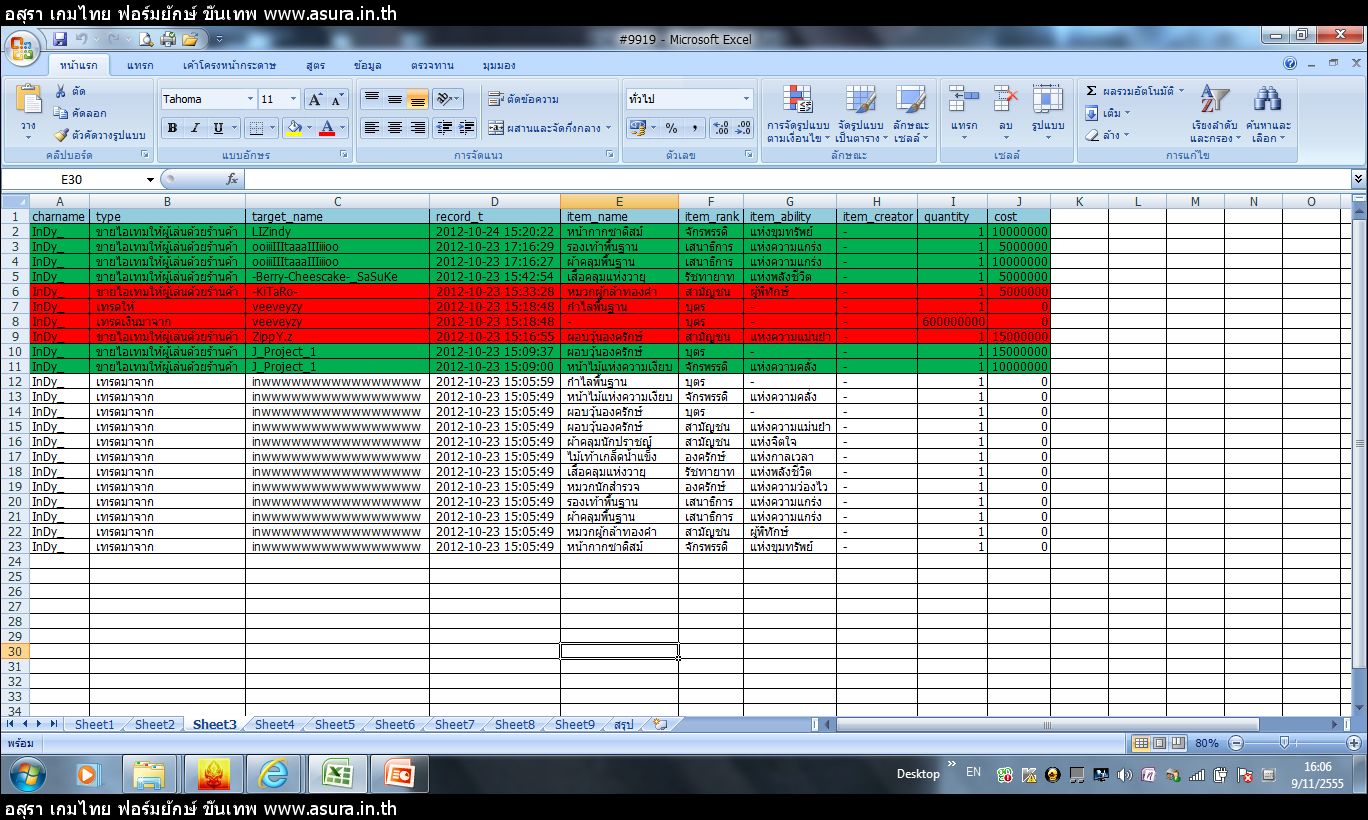1368x820 pixels.
Task: Open the Tahoma font name dropdown
Action: click(250, 99)
